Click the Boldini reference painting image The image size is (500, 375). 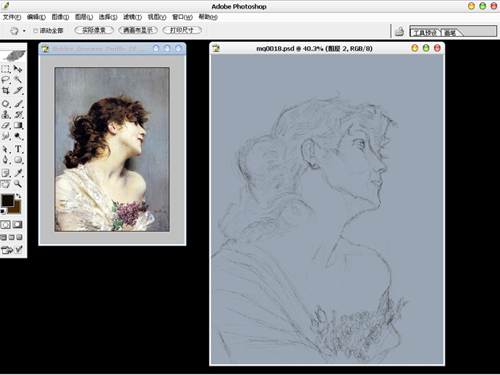pyautogui.click(x=112, y=149)
